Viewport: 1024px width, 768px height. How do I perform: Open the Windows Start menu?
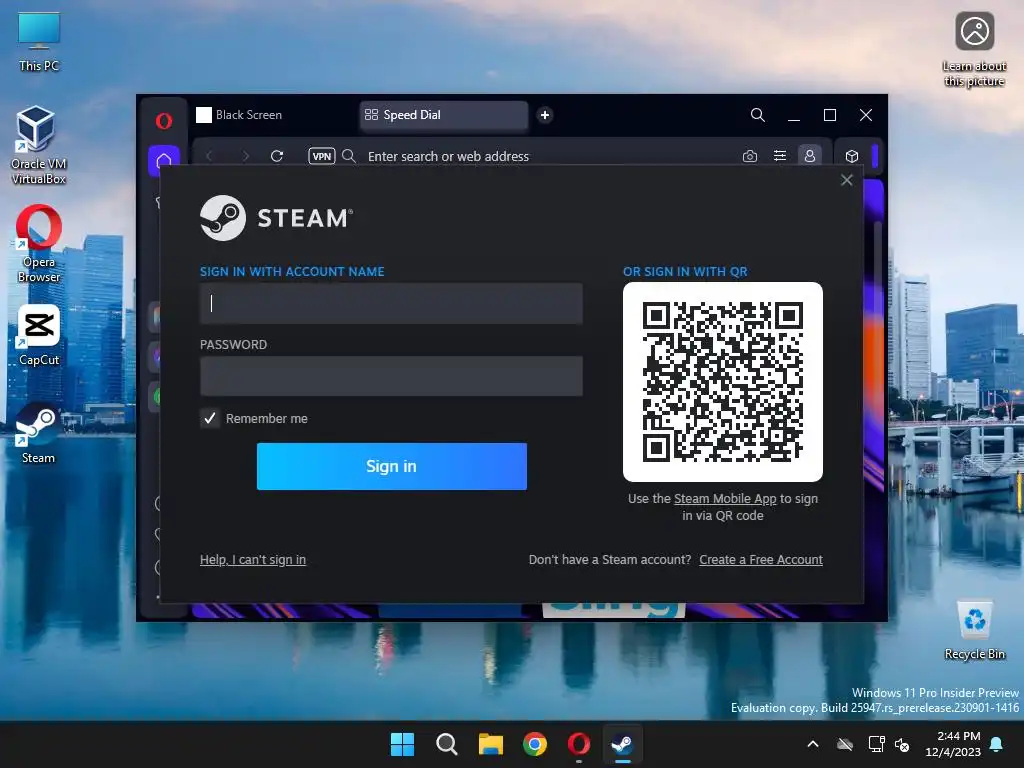point(402,744)
